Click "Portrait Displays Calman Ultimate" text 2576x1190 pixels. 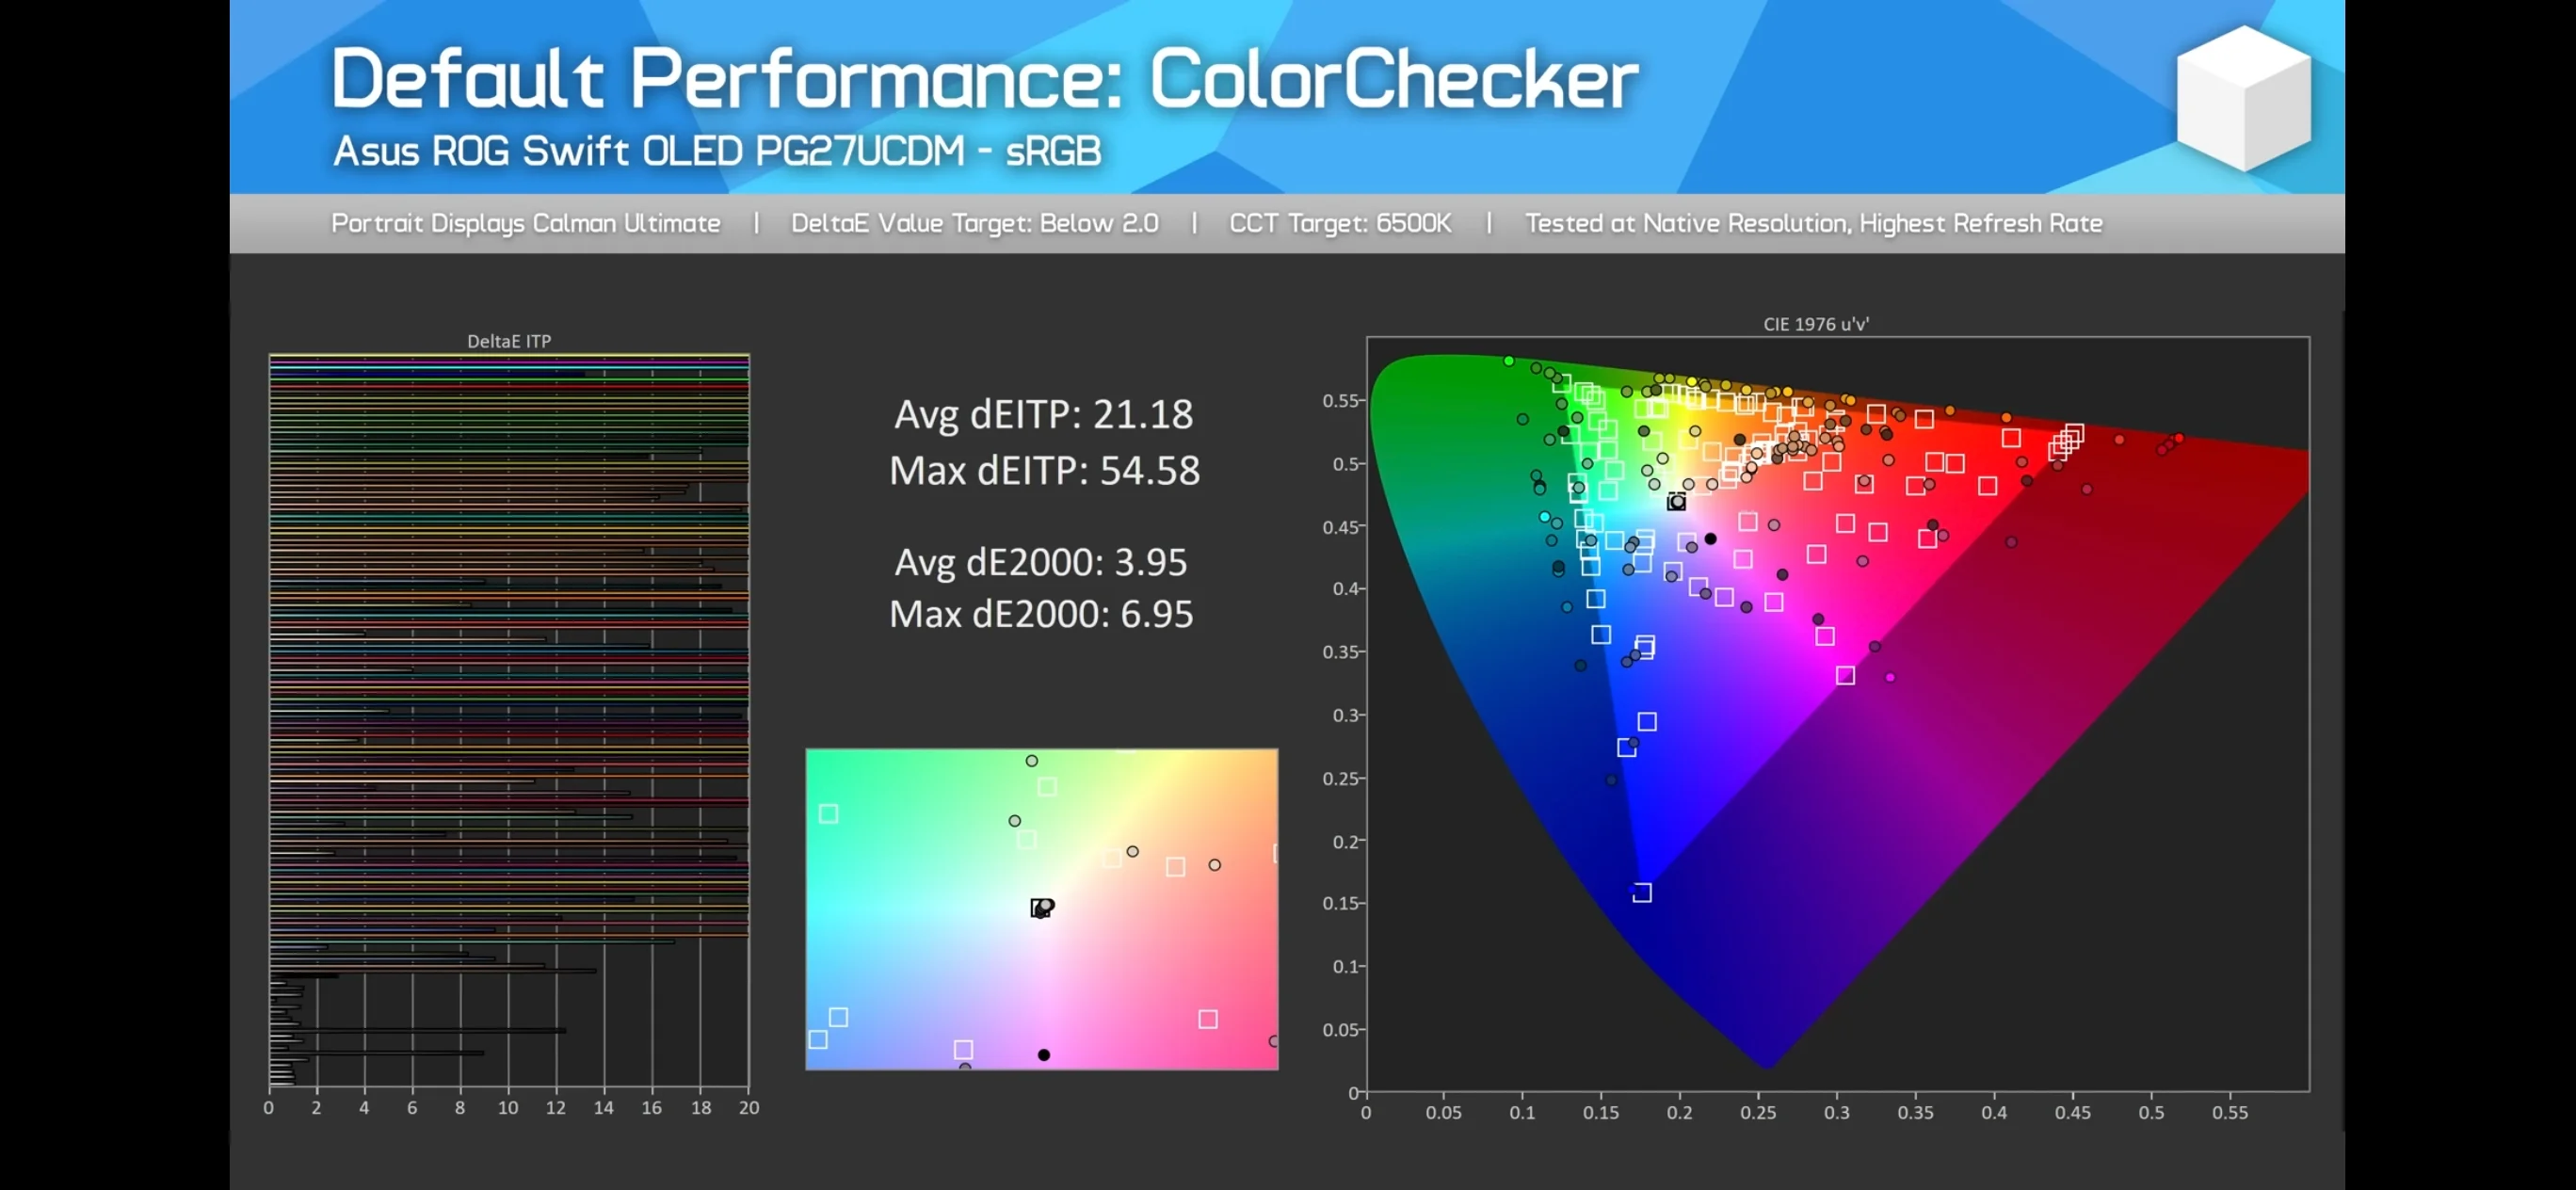526,223
